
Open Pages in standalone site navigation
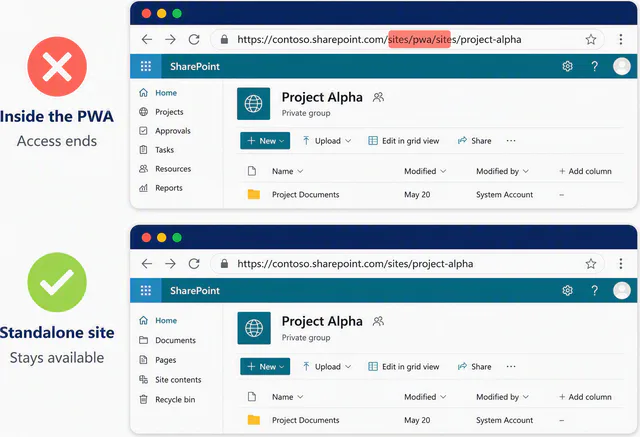pyautogui.click(x=158, y=360)
